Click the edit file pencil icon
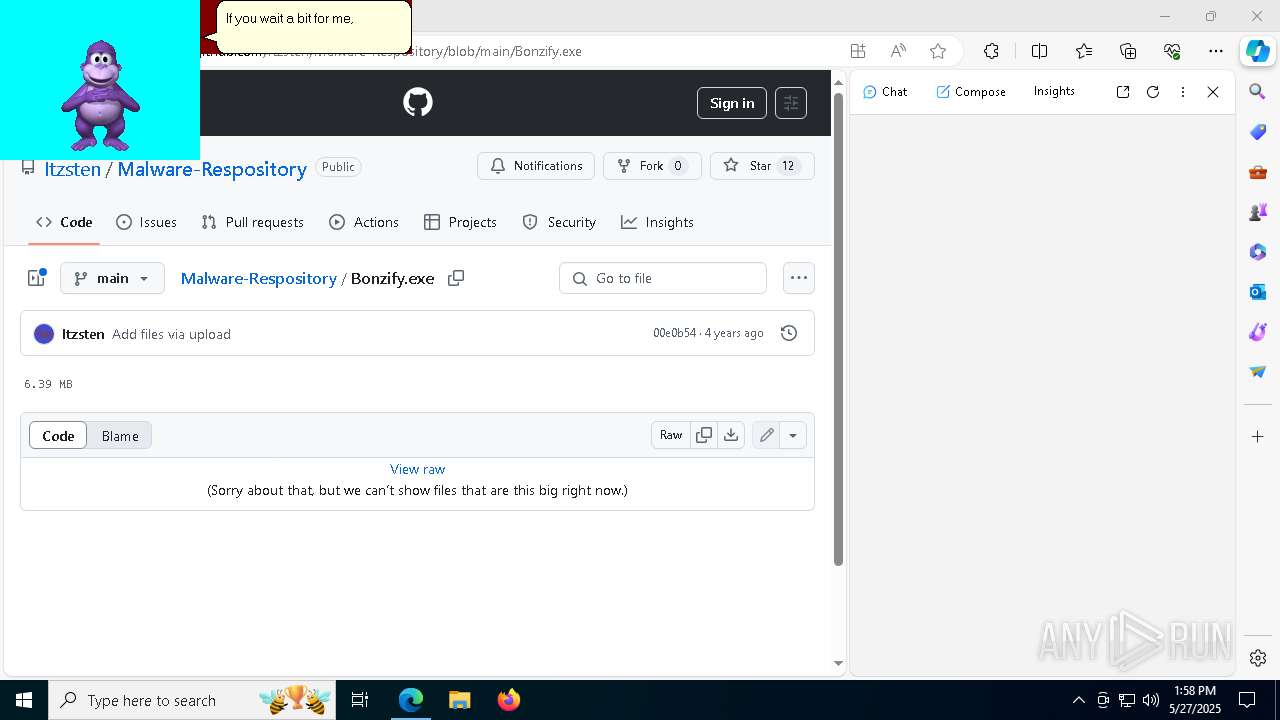Image resolution: width=1280 pixels, height=720 pixels. point(766,435)
